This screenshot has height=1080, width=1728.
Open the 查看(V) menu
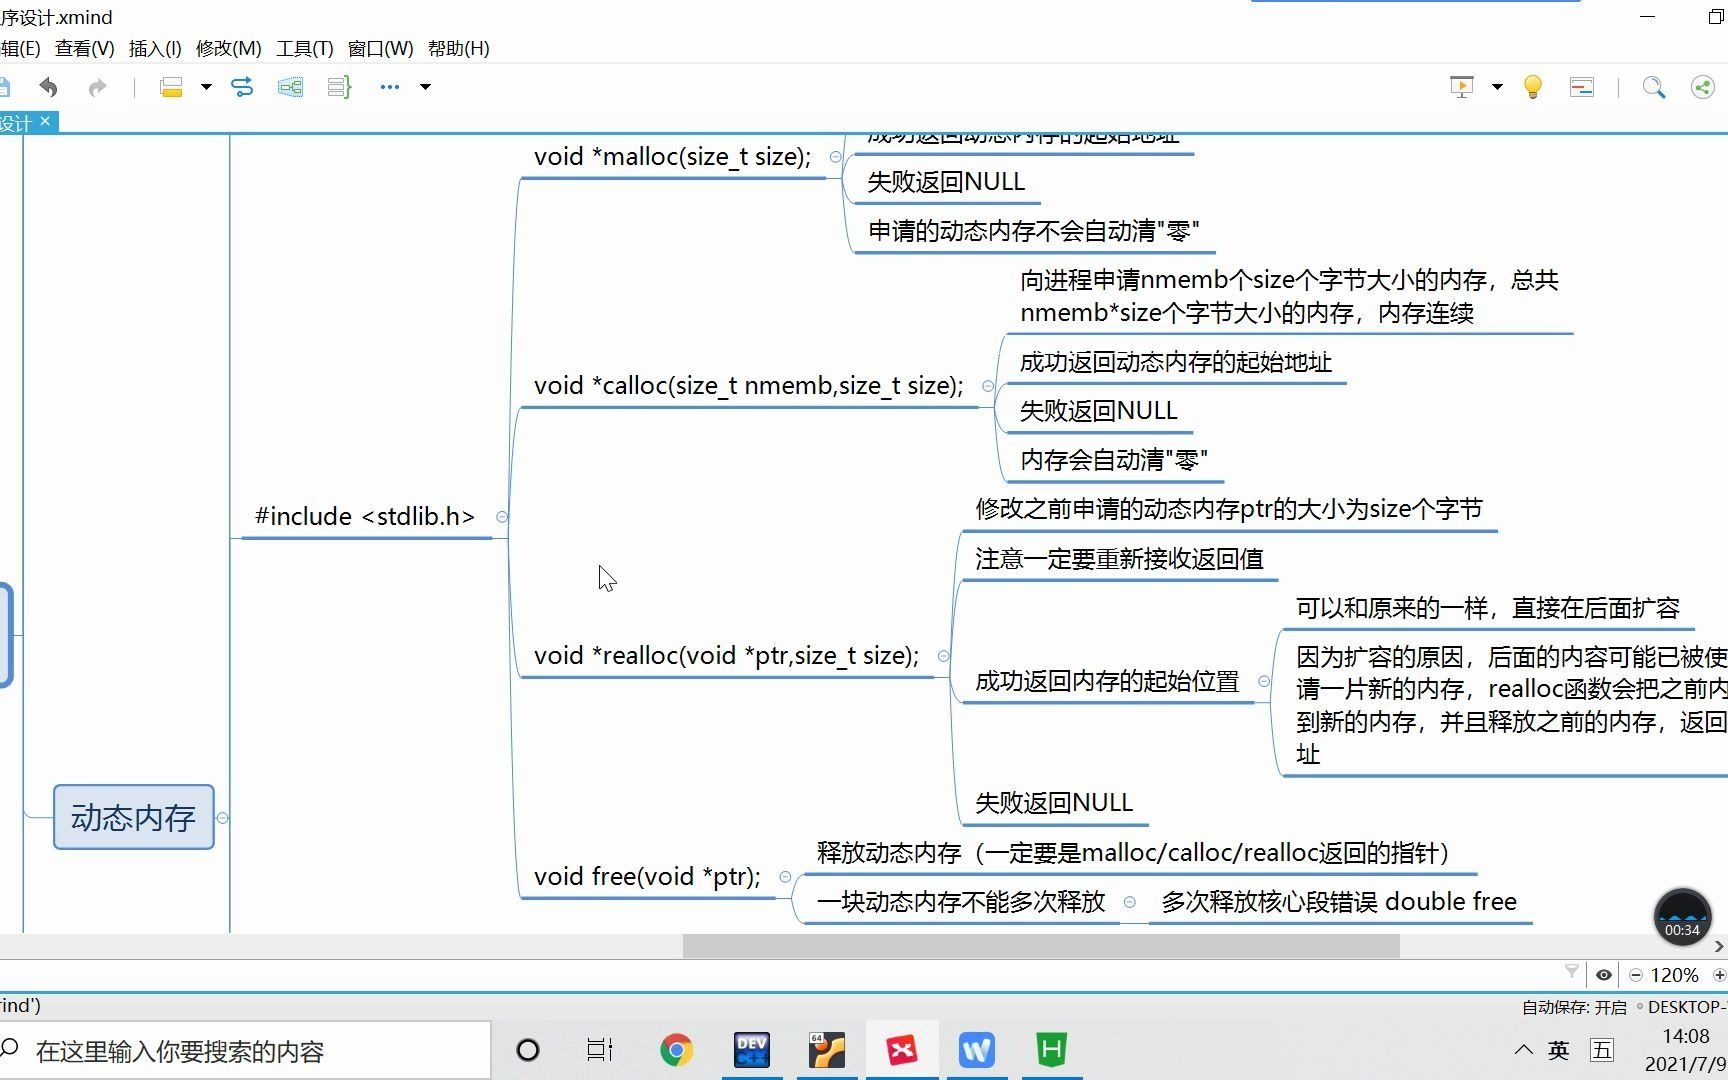point(84,48)
